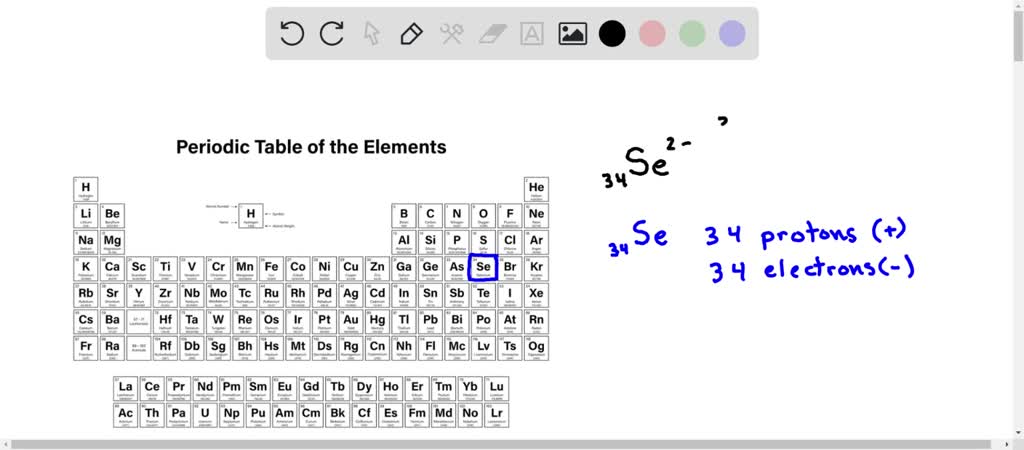Pick the black ink color

612,34
